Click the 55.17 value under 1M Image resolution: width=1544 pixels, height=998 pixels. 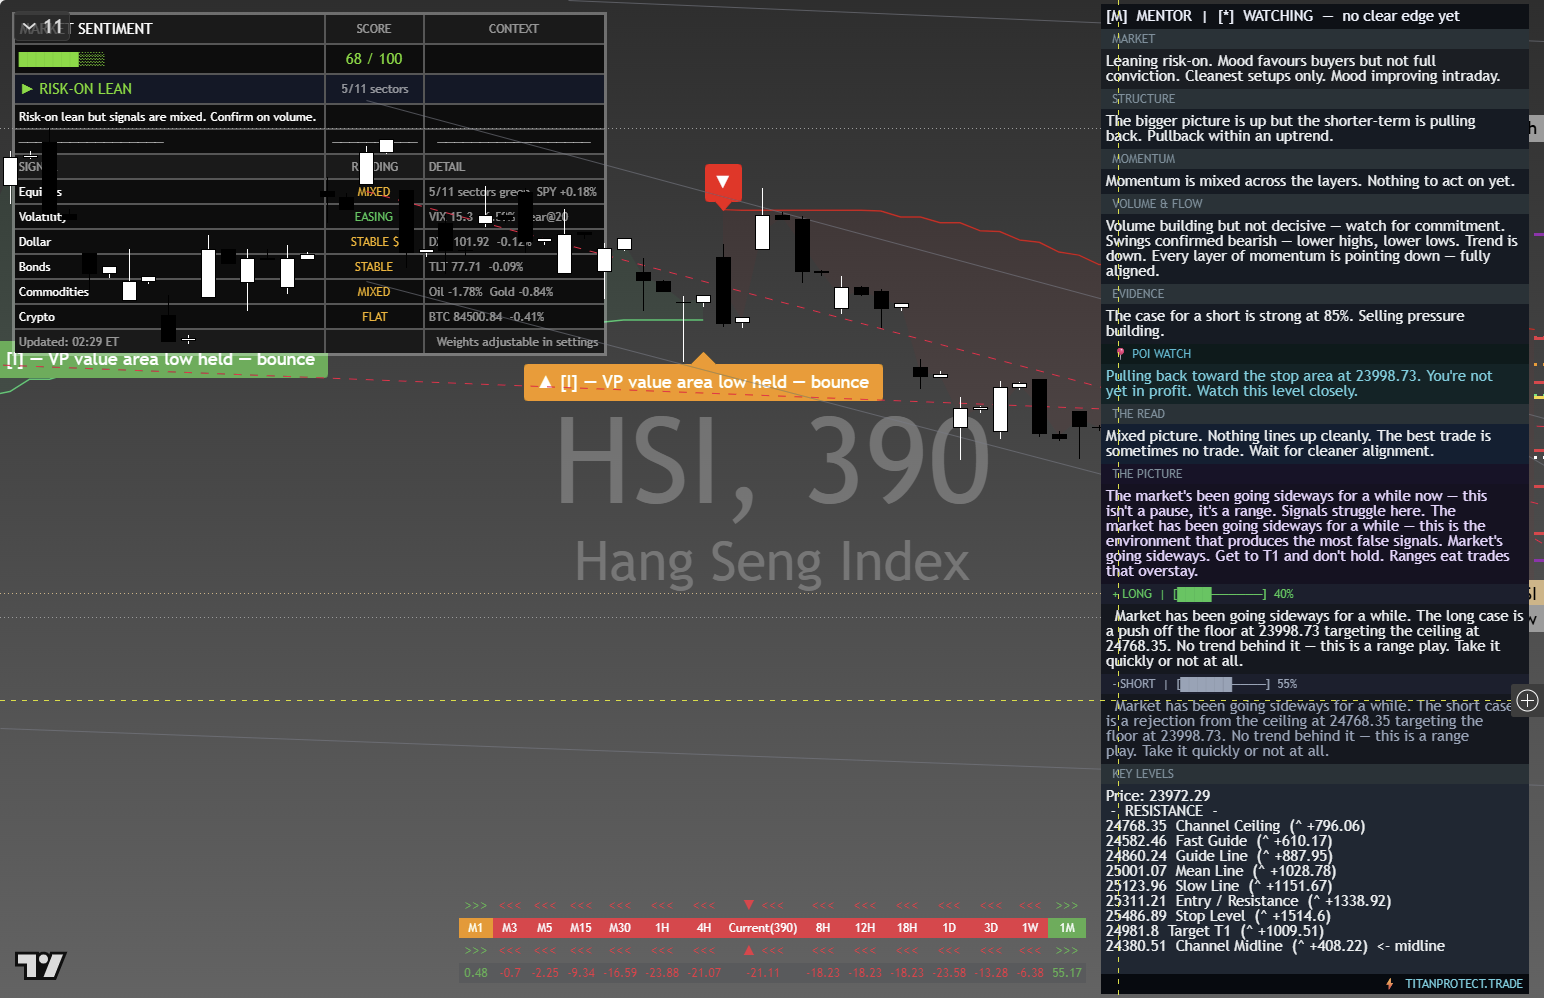click(1067, 973)
